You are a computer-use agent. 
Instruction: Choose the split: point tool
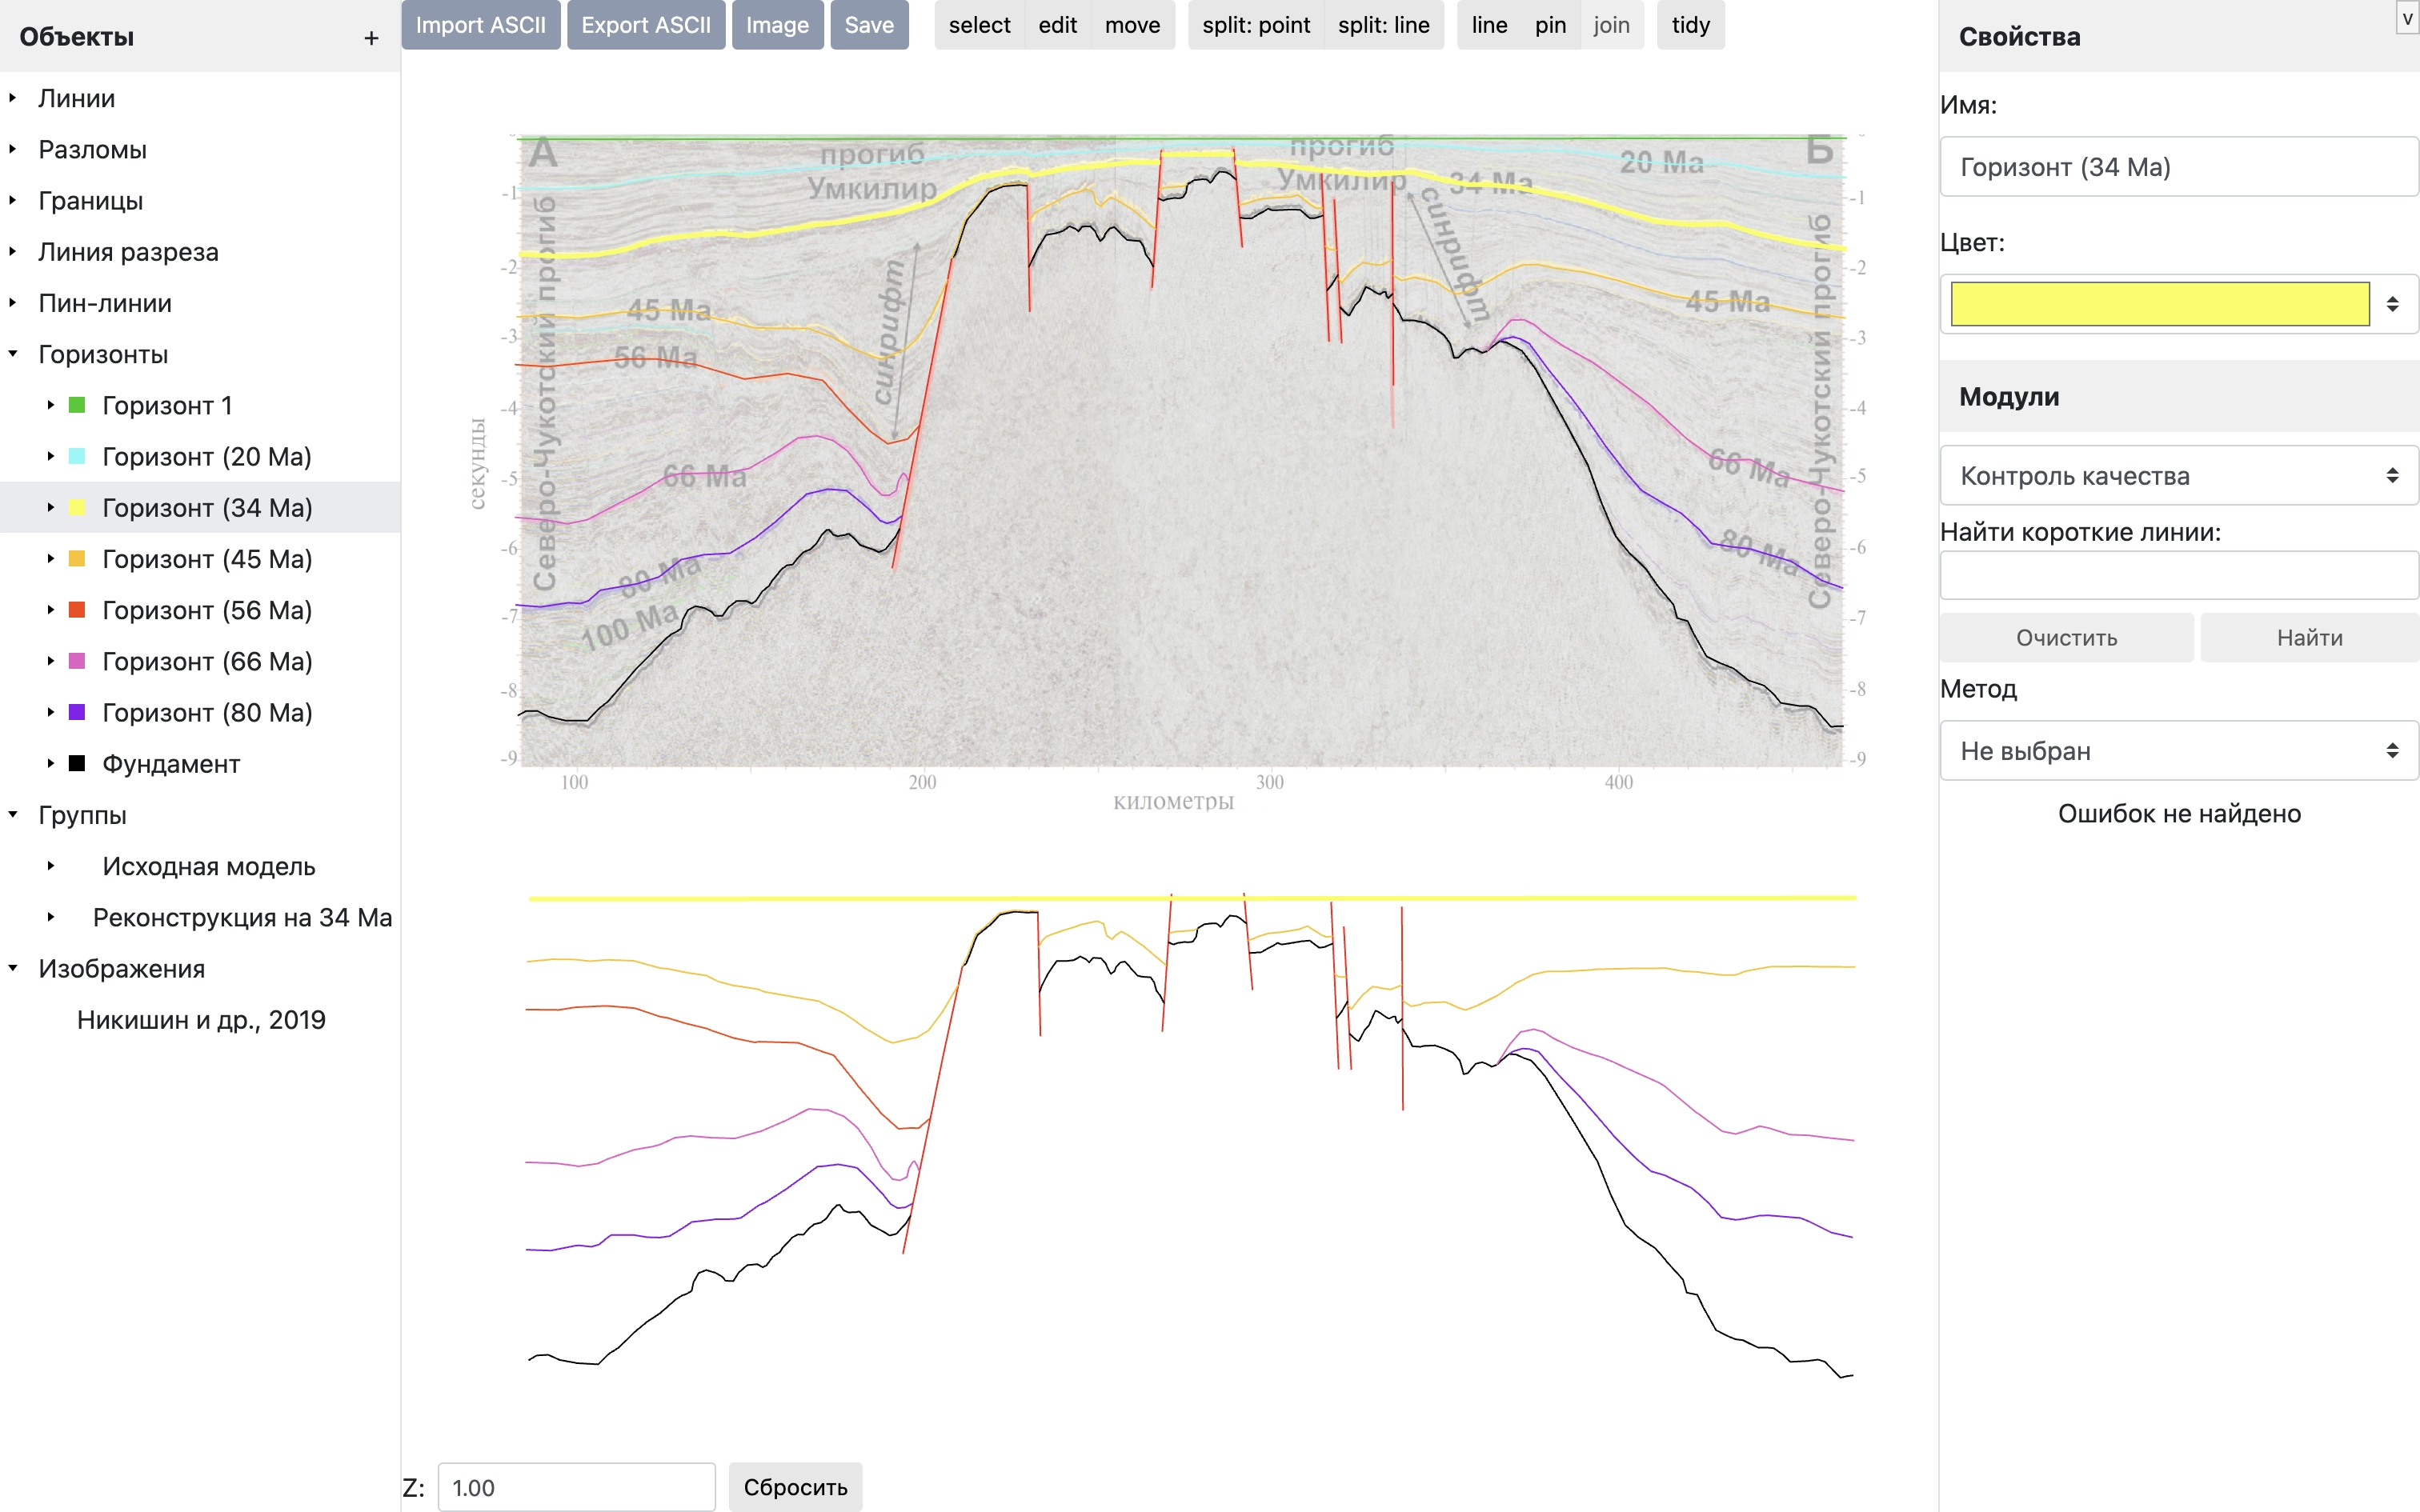click(x=1256, y=25)
